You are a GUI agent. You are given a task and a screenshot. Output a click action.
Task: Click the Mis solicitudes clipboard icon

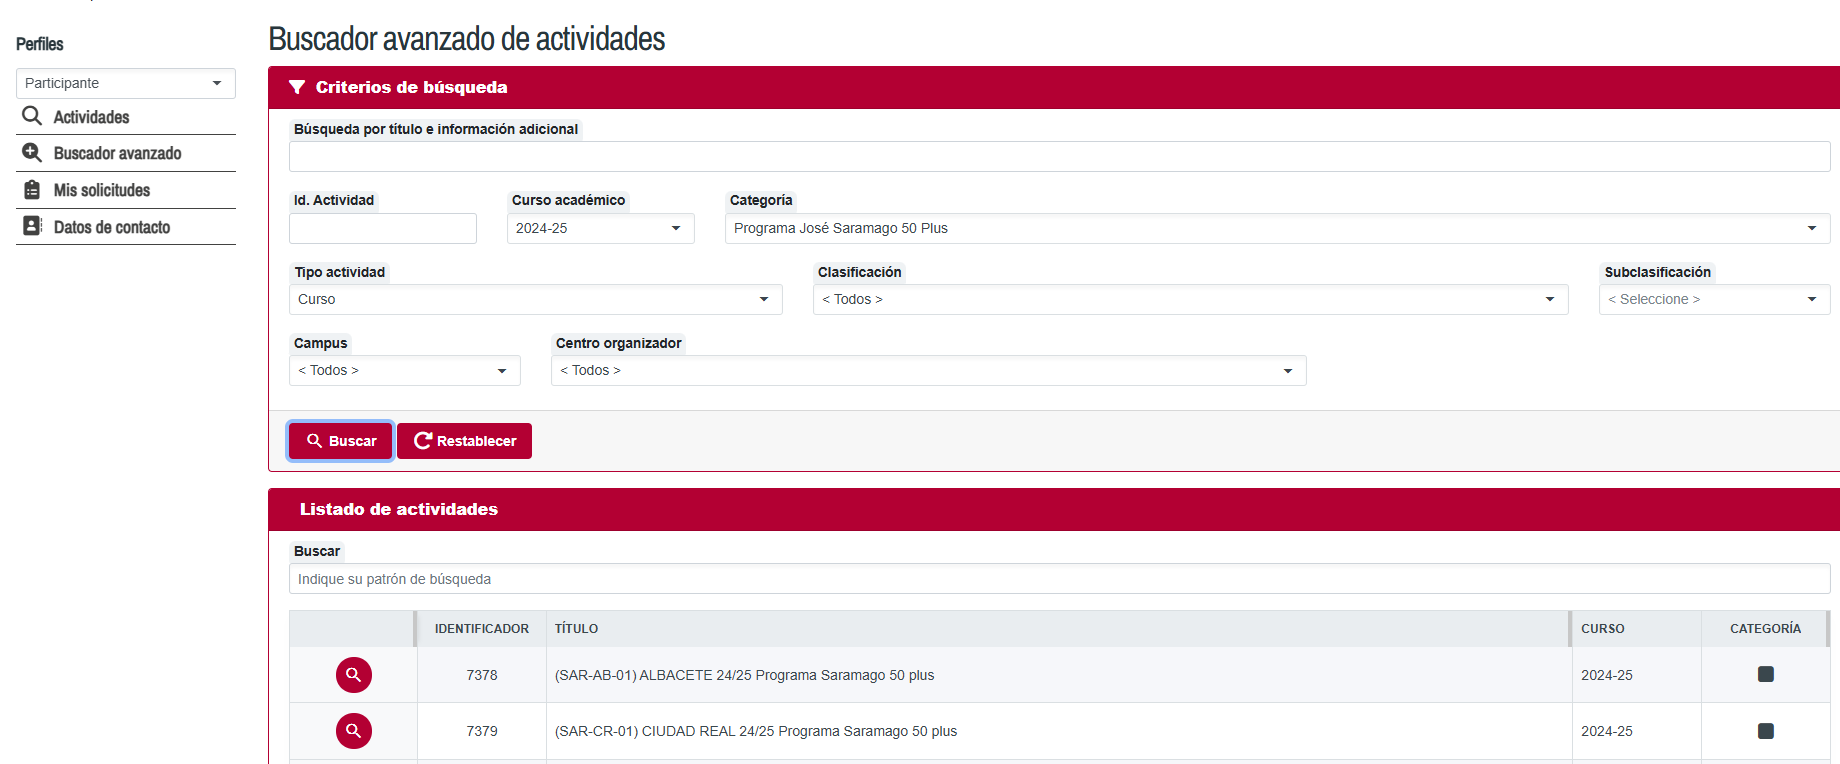pos(32,190)
